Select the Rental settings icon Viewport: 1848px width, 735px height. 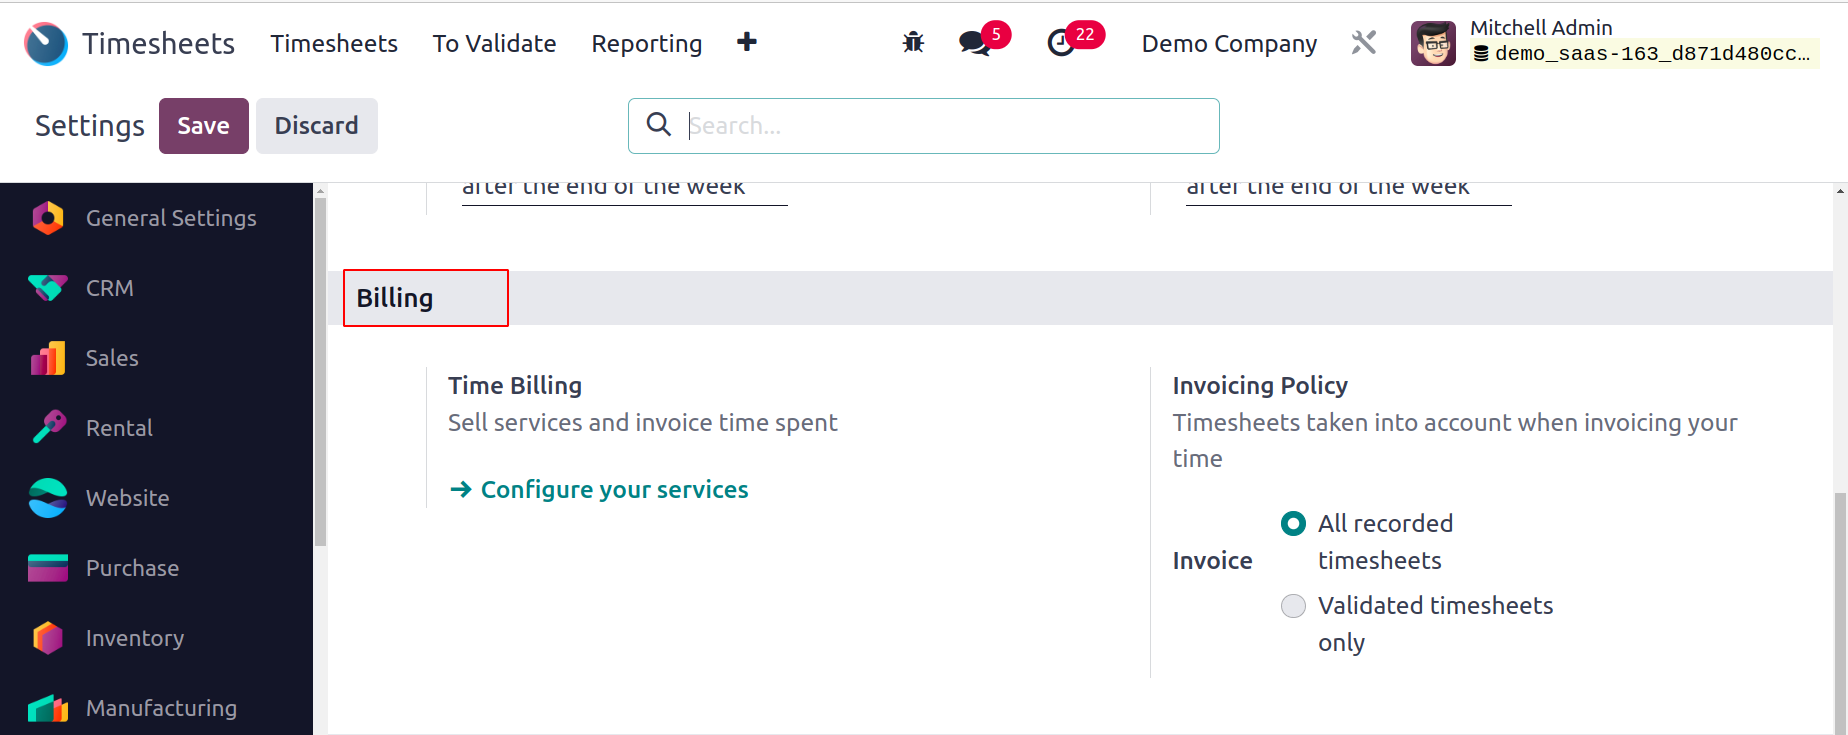[48, 428]
